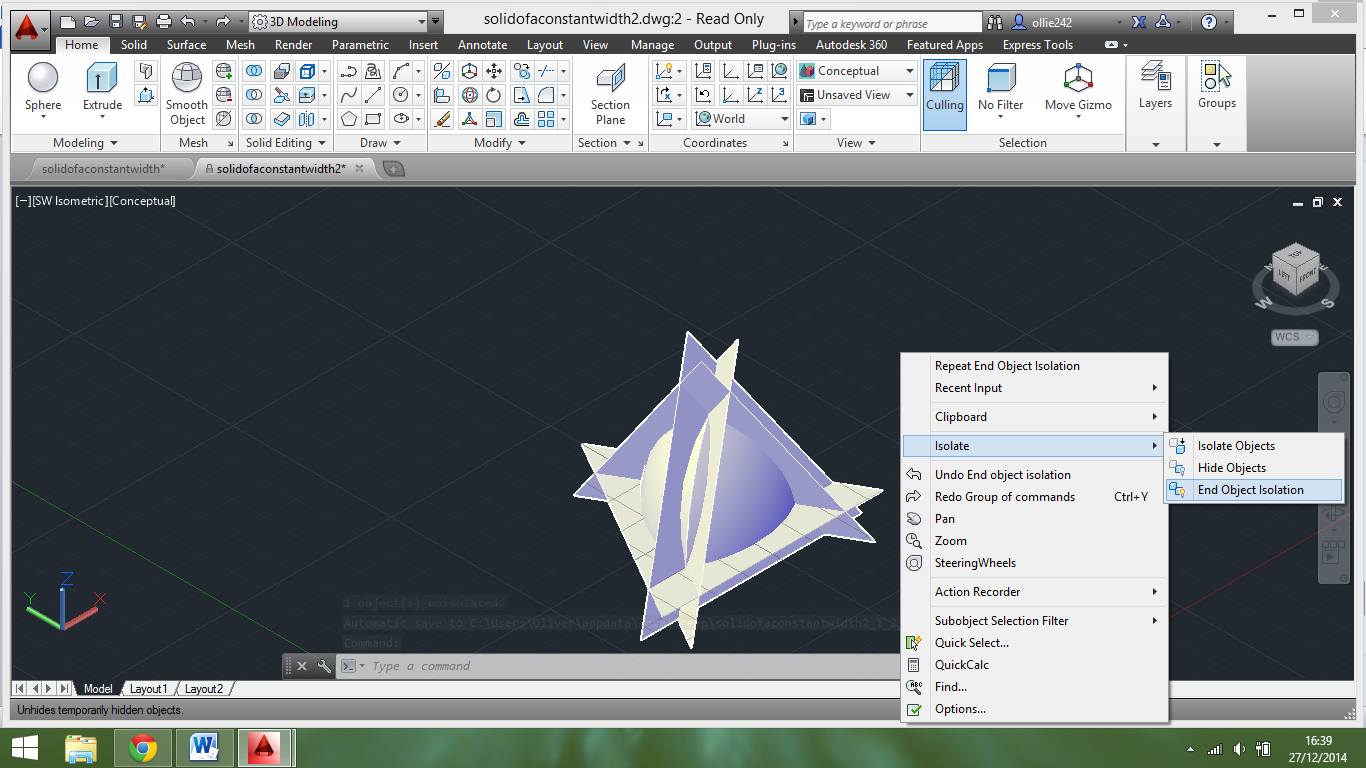Screen dimensions: 1366x768
Task: Click the Undo arrow in quick access toolbar
Action: [x=187, y=21]
